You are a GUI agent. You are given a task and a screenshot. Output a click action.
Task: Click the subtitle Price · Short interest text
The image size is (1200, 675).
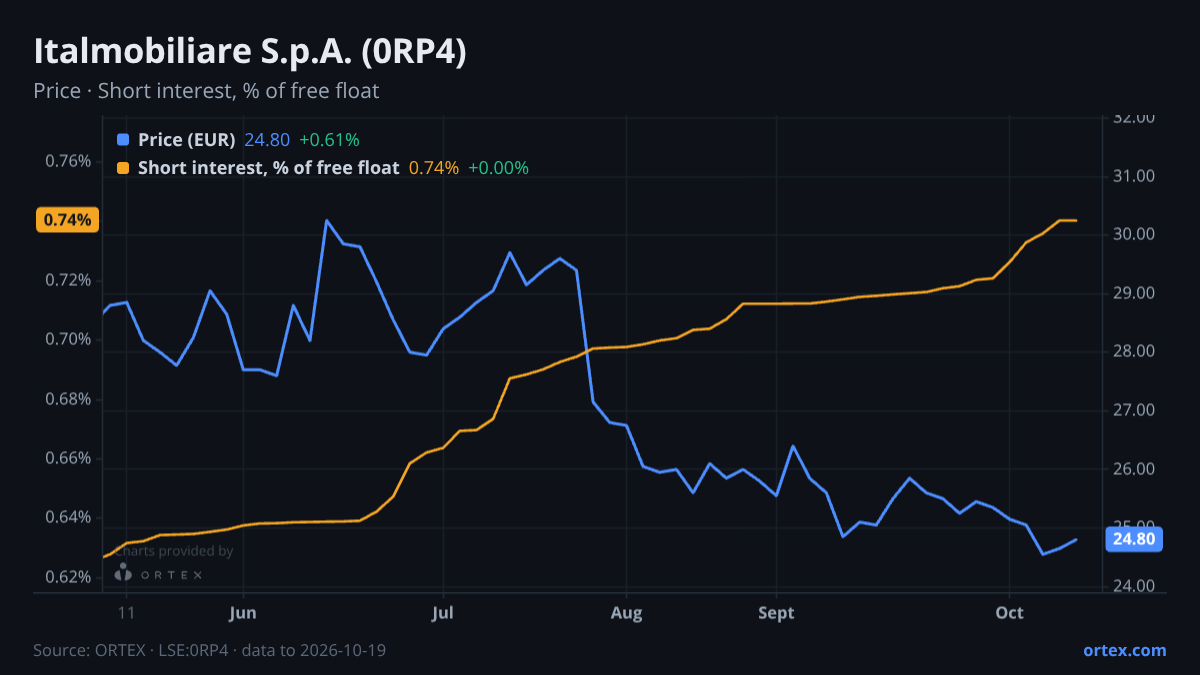click(206, 91)
